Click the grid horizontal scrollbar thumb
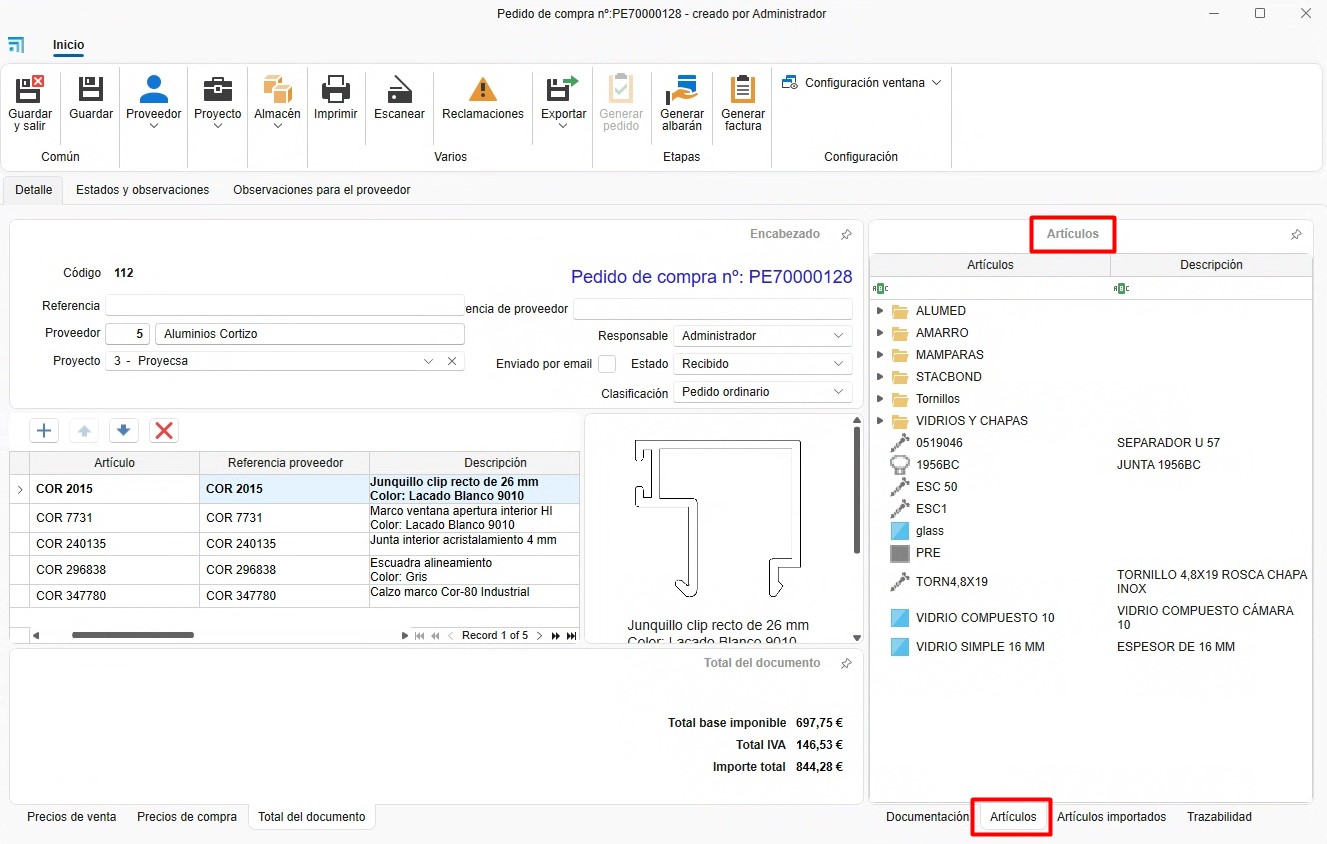This screenshot has height=844, width=1327. [132, 636]
